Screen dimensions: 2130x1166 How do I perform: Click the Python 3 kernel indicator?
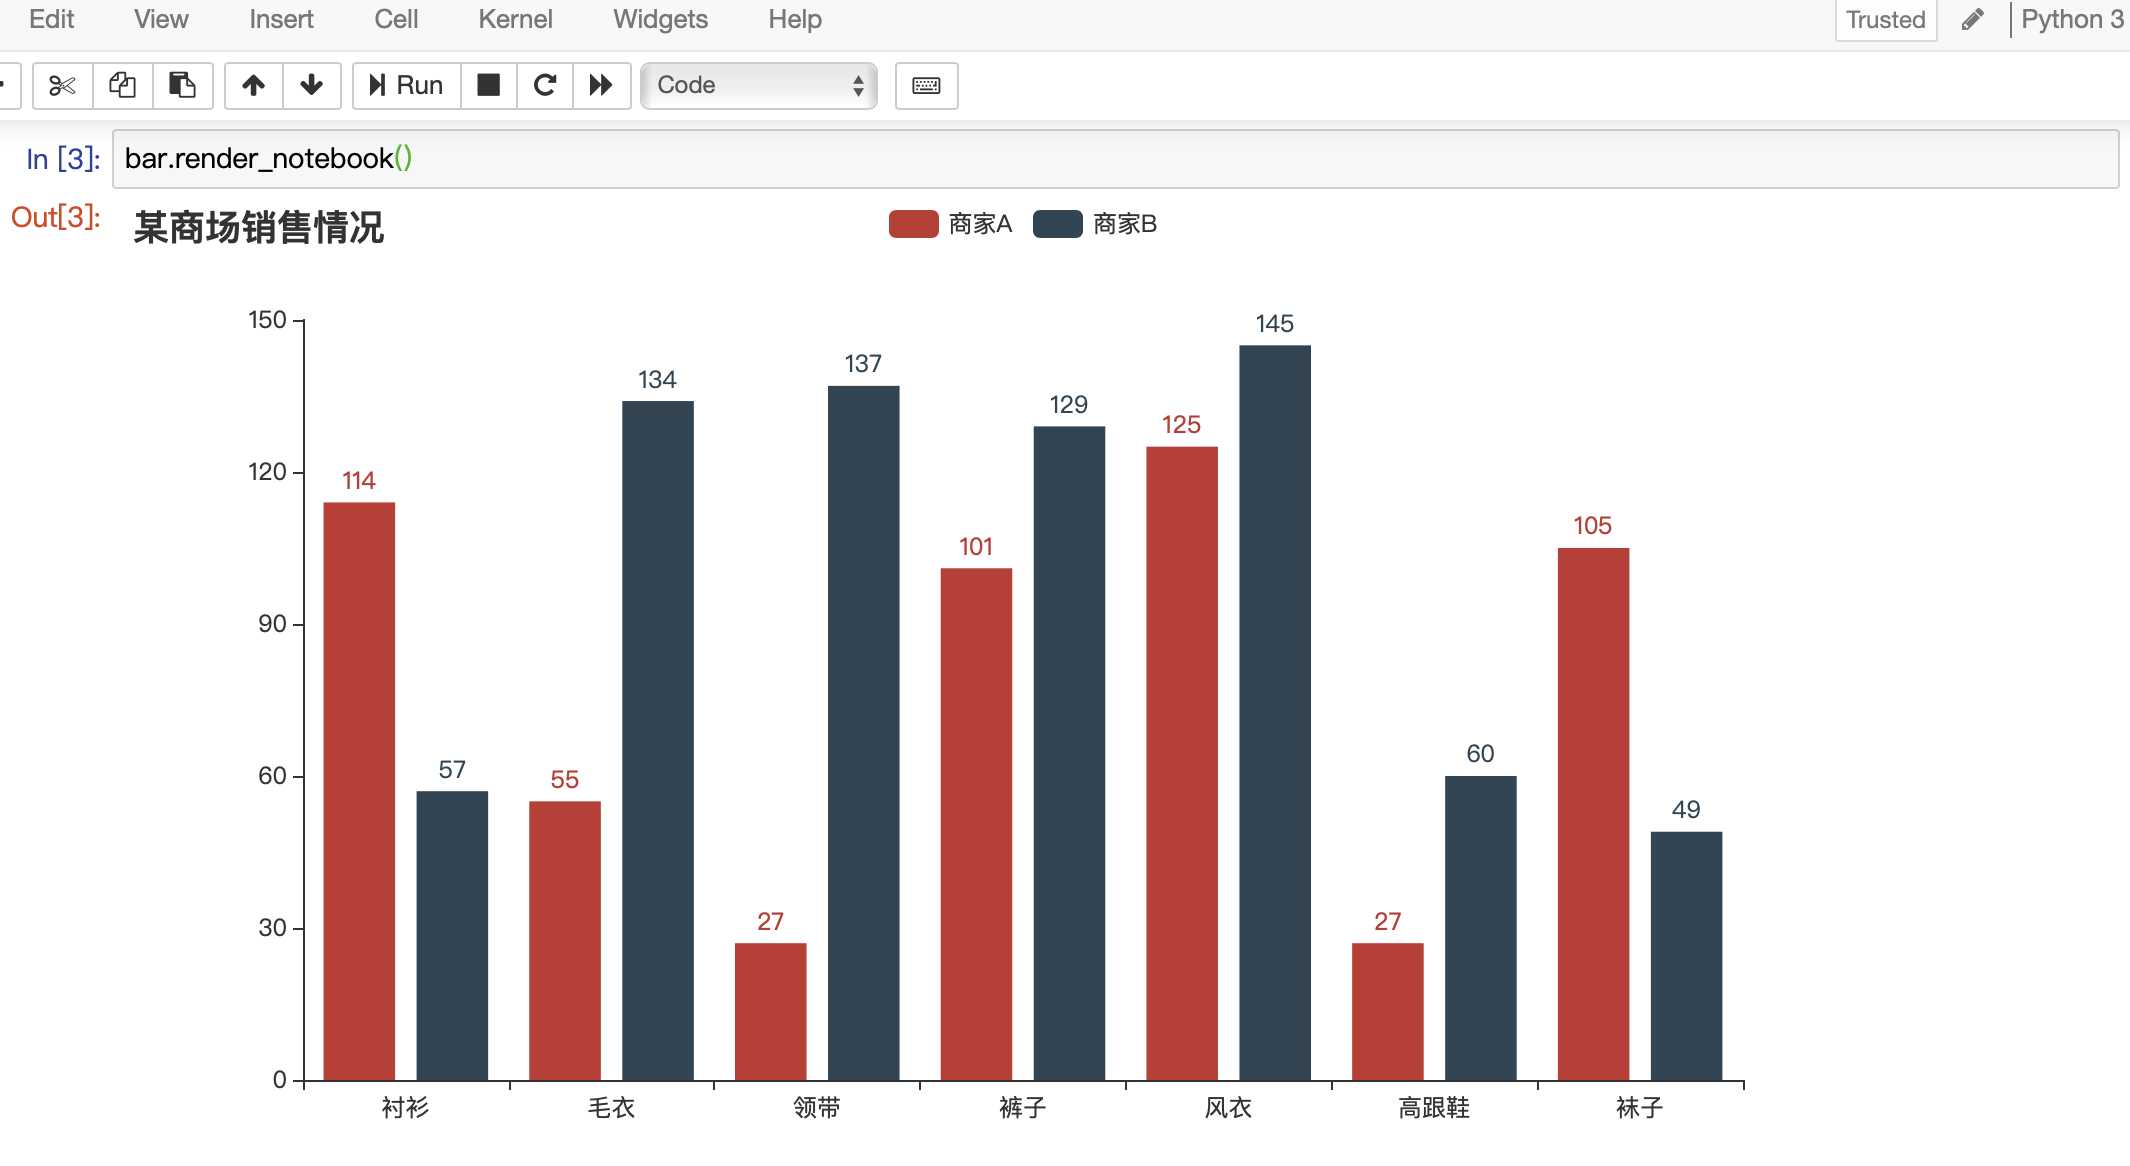pos(2072,19)
